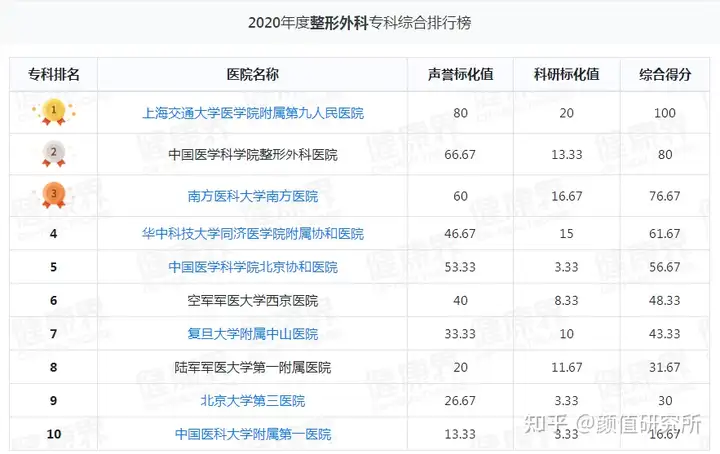Open 华中科技大学同济医学院附属协和医院 link
720x454 pixels.
253,234
